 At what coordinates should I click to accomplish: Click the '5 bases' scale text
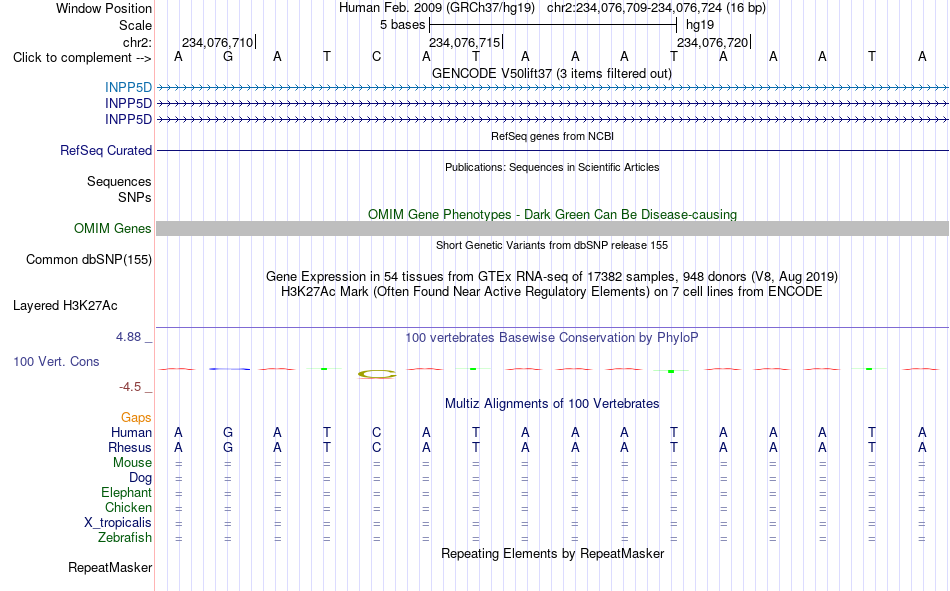pyautogui.click(x=402, y=25)
